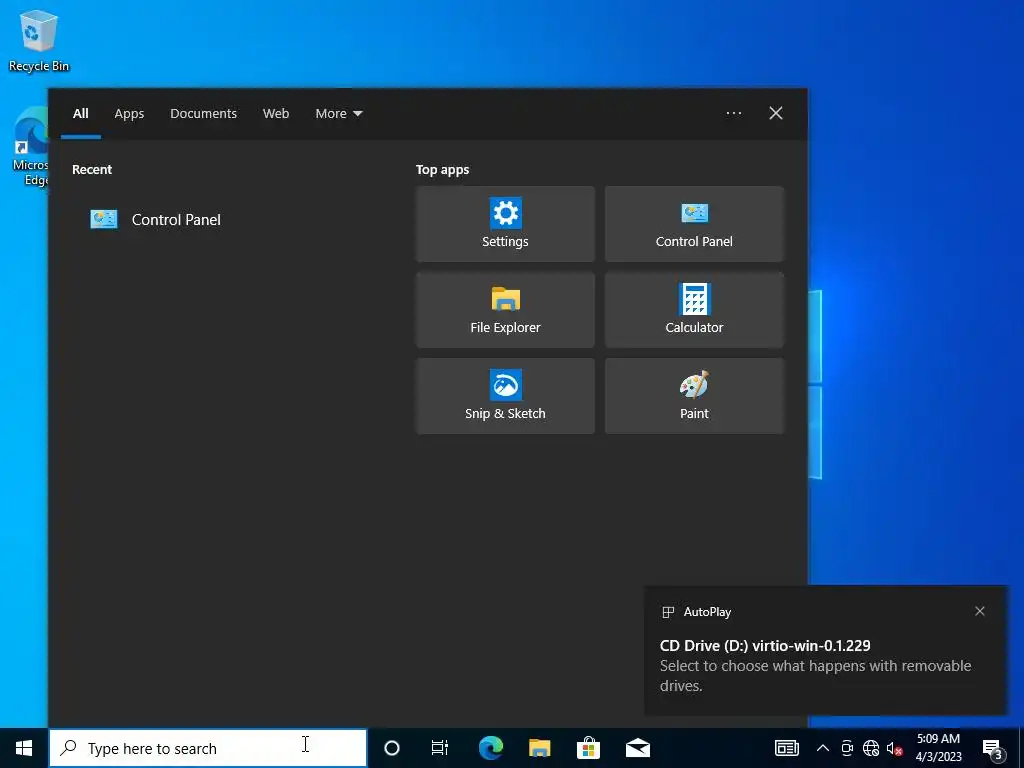Open Mail from the taskbar
The image size is (1024, 768).
[x=638, y=748]
